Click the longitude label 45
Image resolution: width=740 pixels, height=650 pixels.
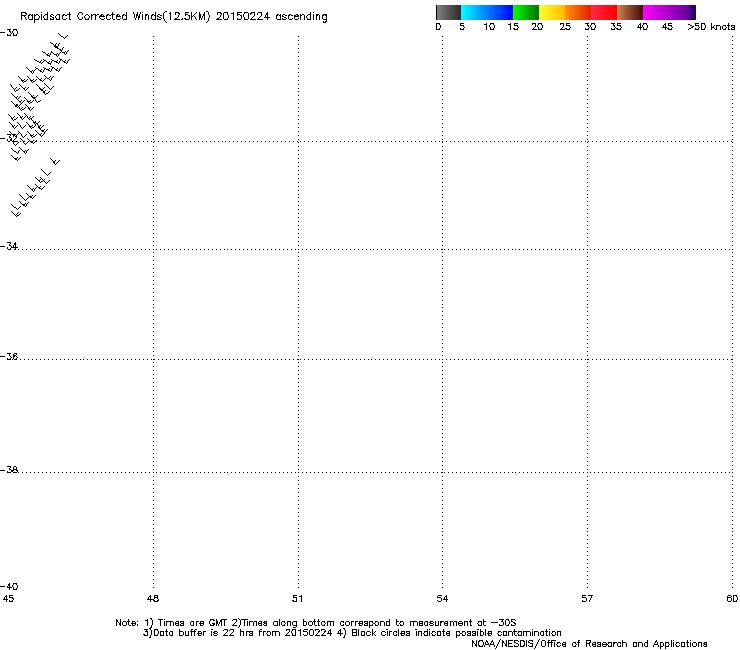point(8,599)
